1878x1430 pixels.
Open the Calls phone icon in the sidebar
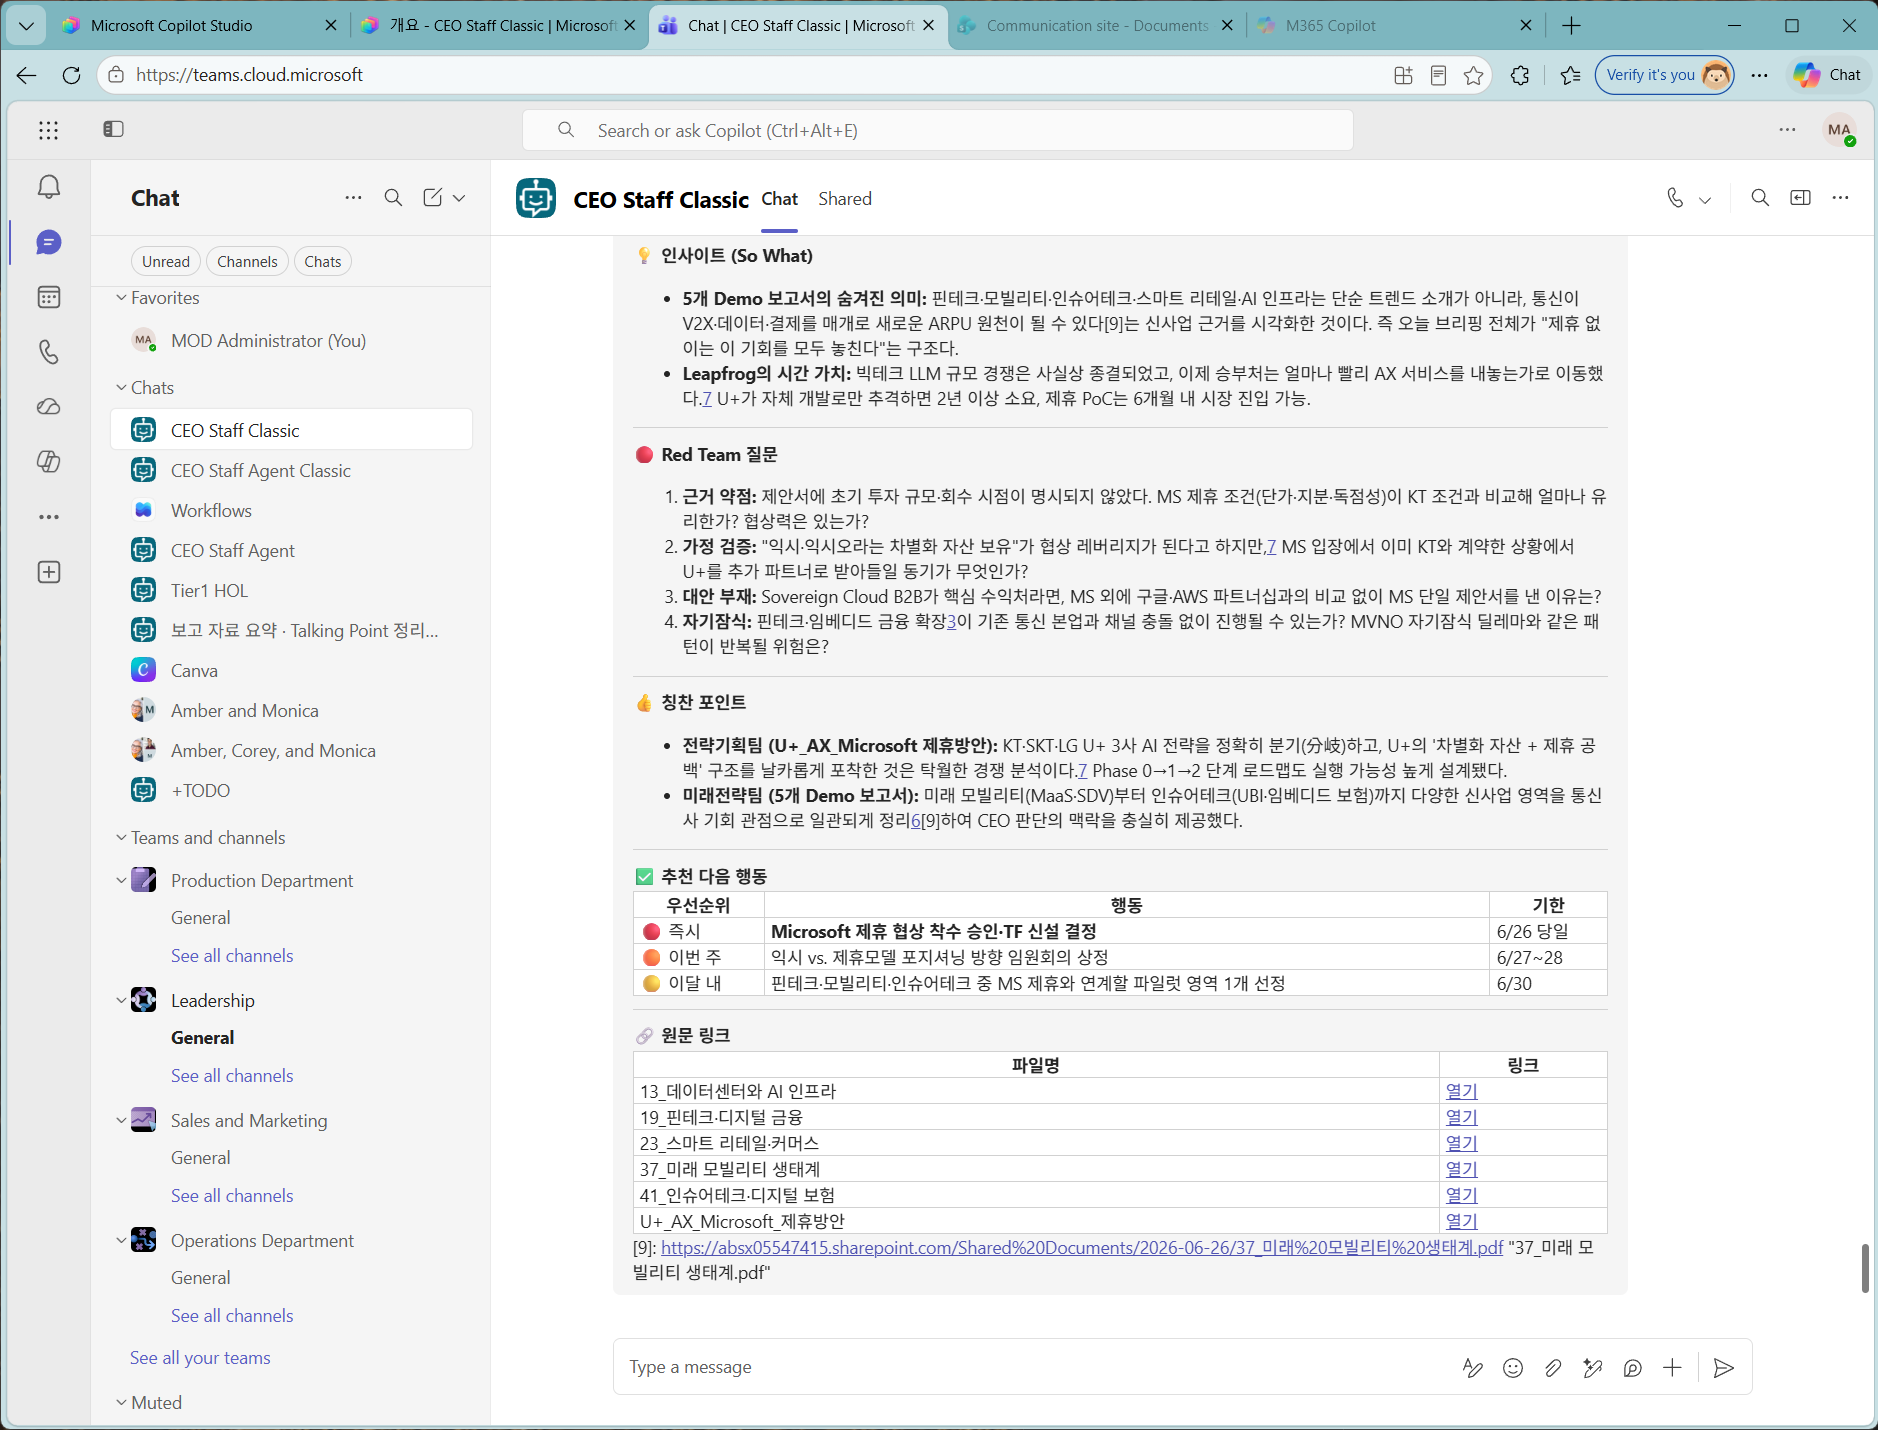tap(48, 352)
